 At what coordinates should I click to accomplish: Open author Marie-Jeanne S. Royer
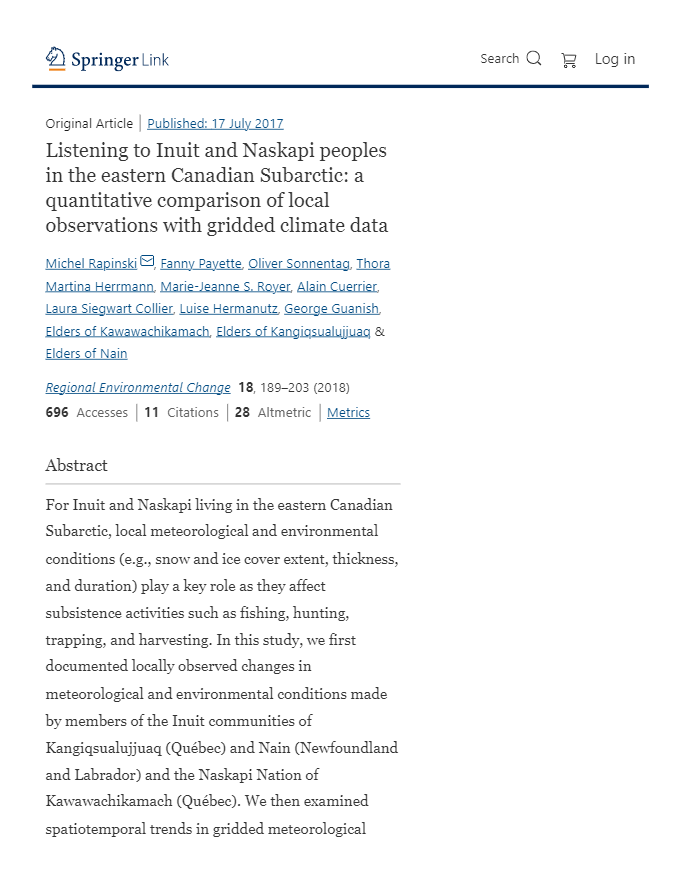tap(224, 286)
